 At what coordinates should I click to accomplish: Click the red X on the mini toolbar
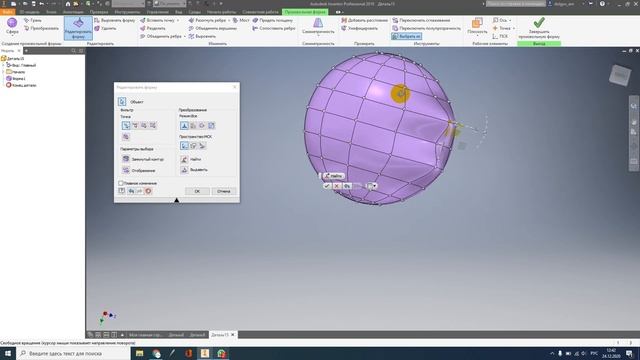click(337, 186)
